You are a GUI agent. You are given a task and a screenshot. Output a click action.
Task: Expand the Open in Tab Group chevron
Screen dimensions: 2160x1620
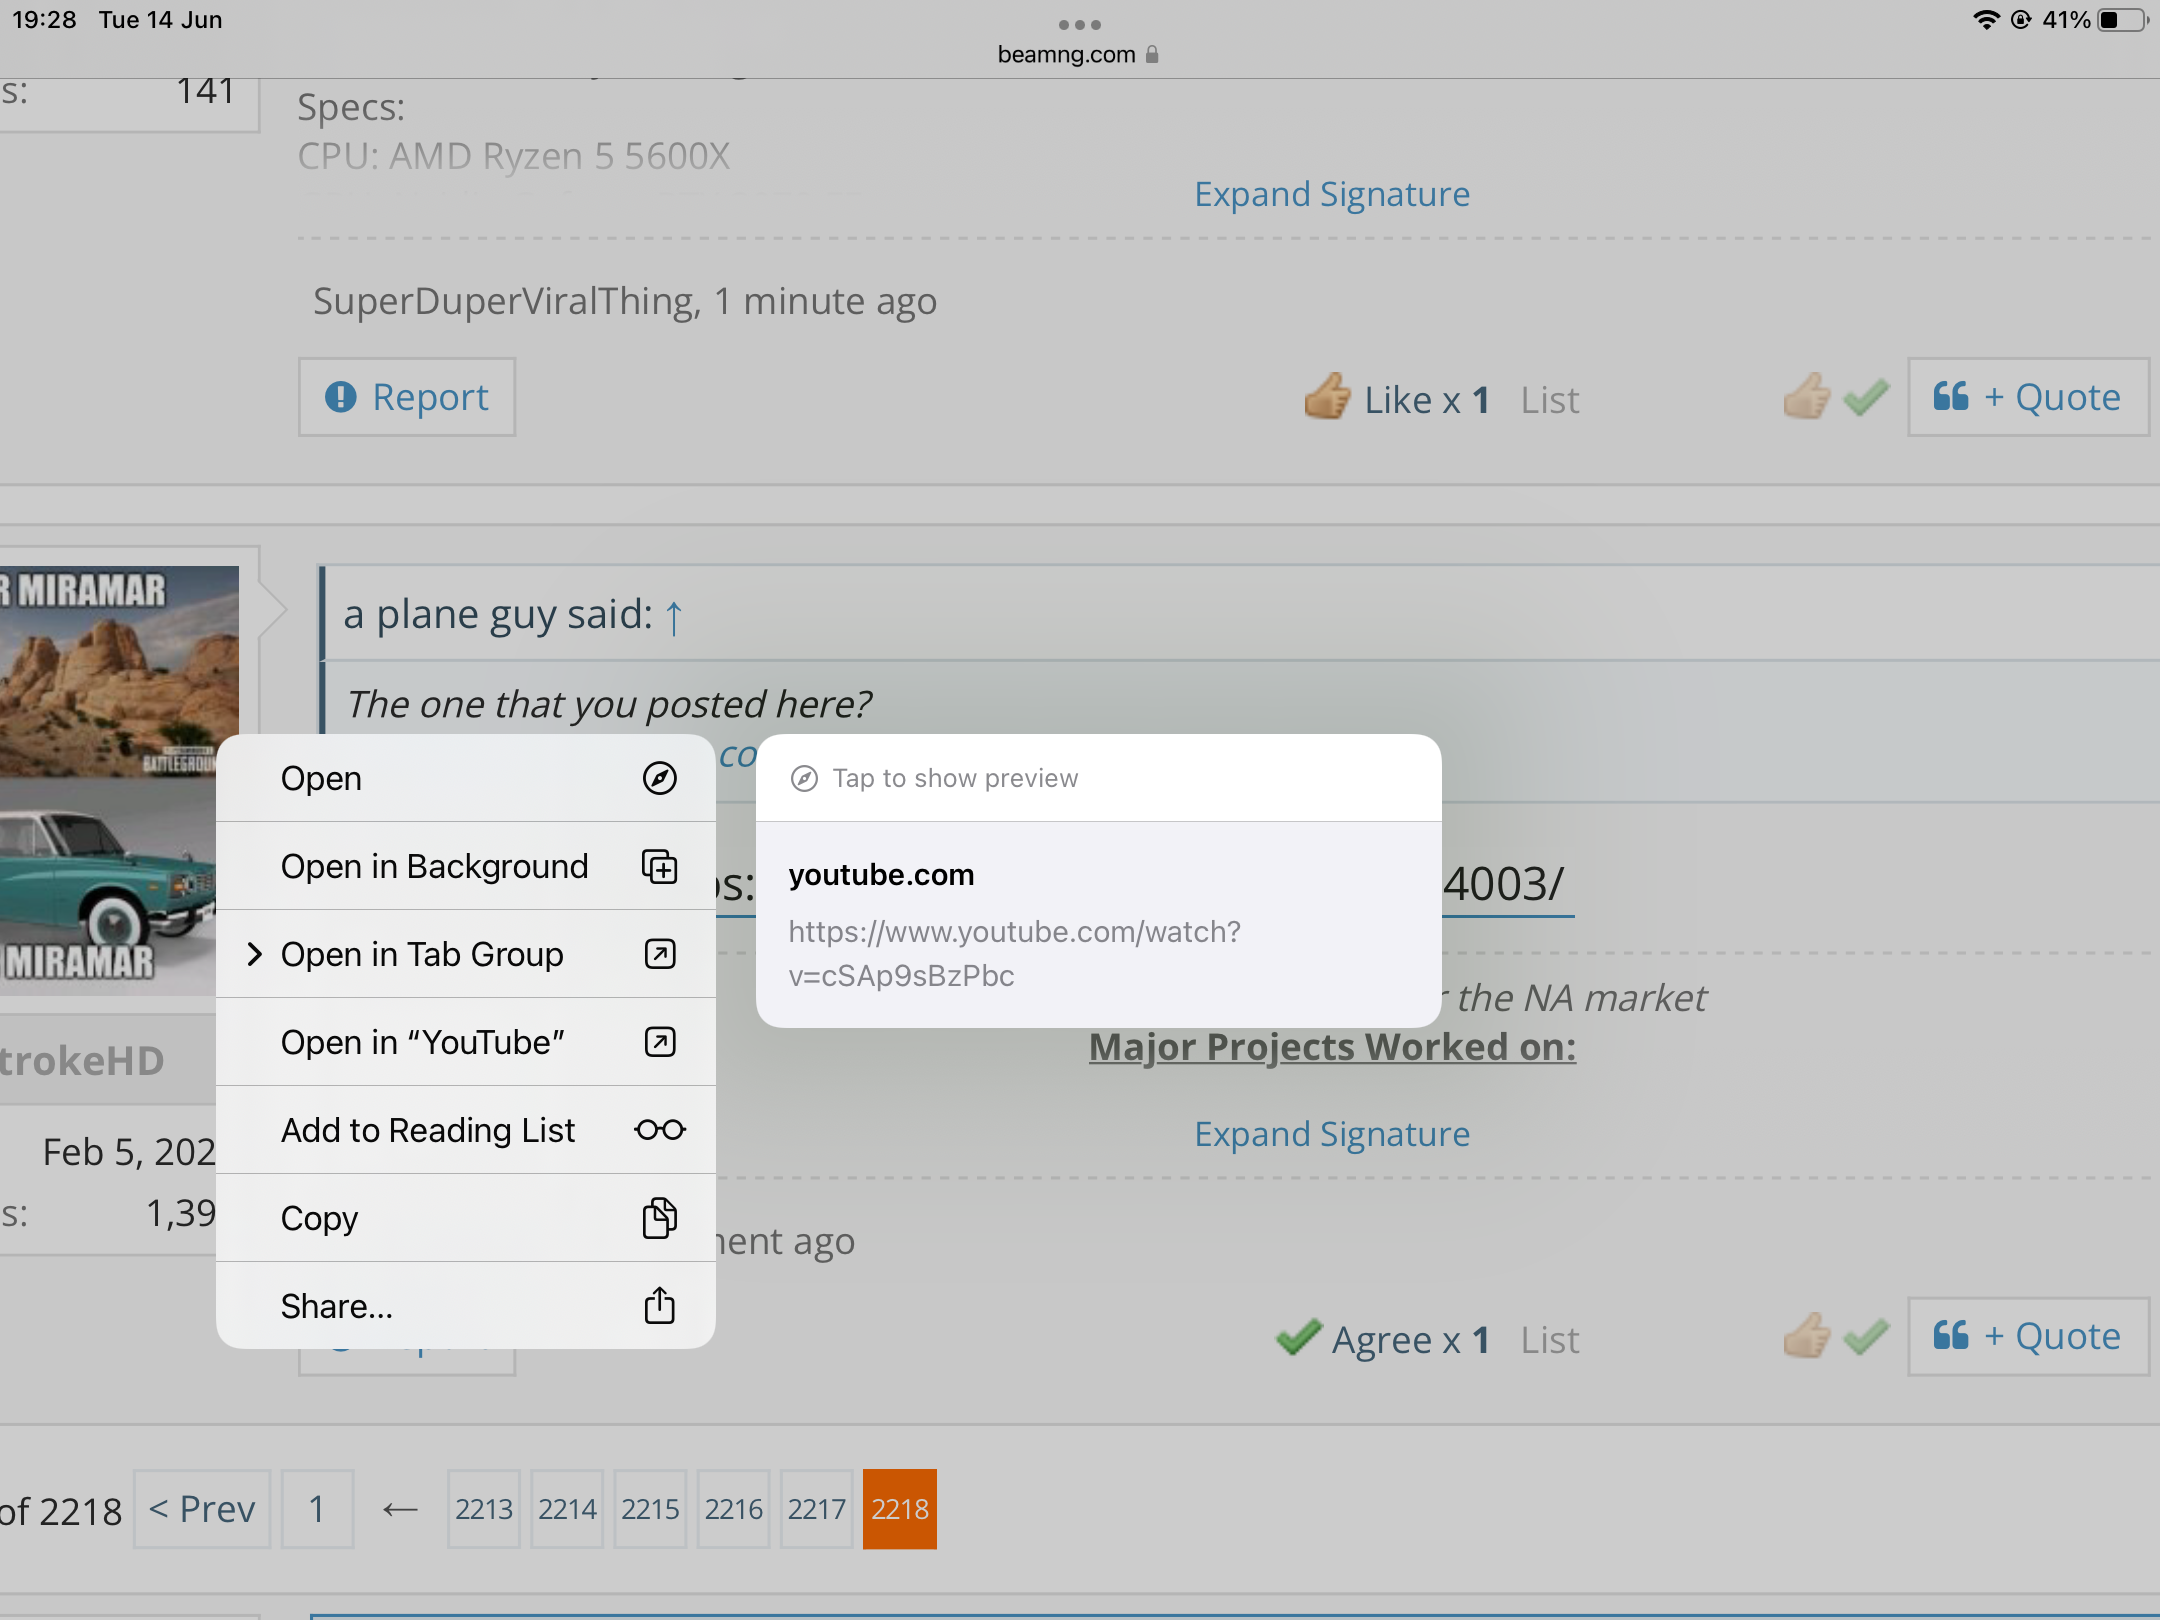(254, 954)
